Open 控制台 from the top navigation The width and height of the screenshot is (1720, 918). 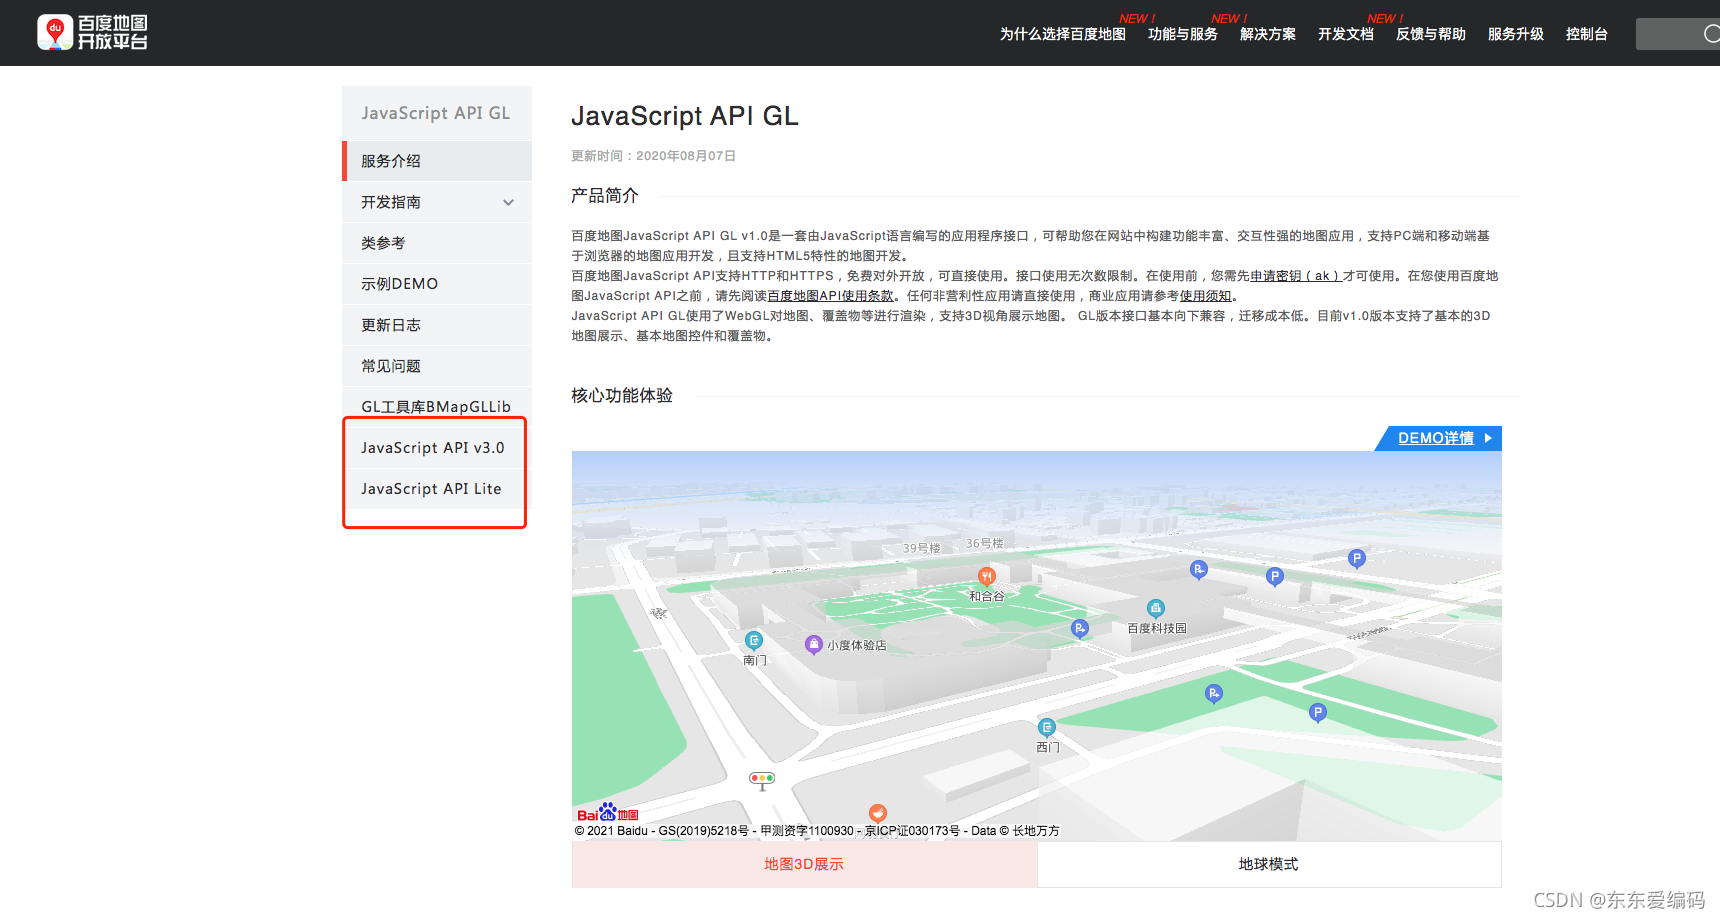tap(1587, 33)
